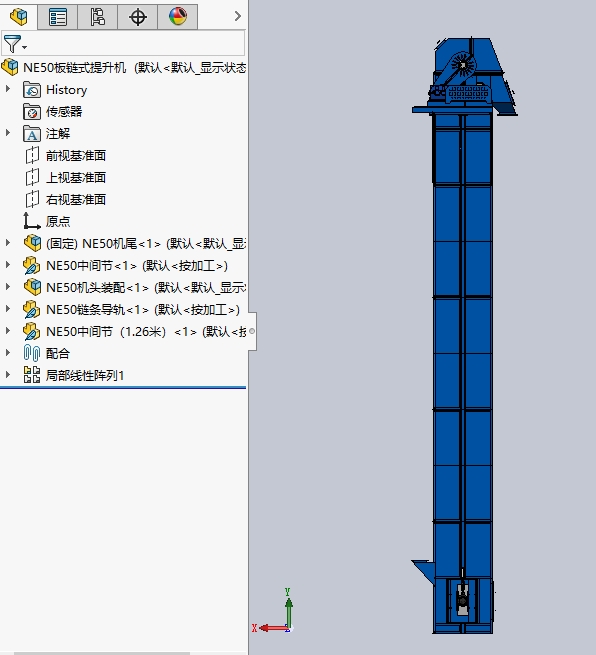
Task: Select the 右视基准面 right plane label
Action: 76,200
